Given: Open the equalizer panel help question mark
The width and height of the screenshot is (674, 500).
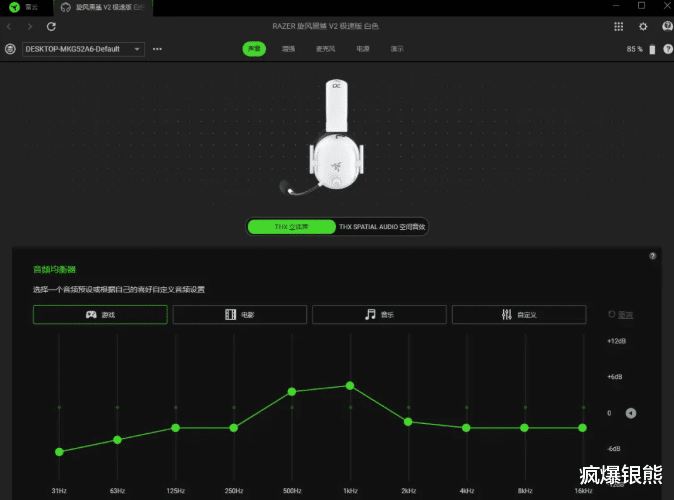Looking at the screenshot, I should pos(653,256).
